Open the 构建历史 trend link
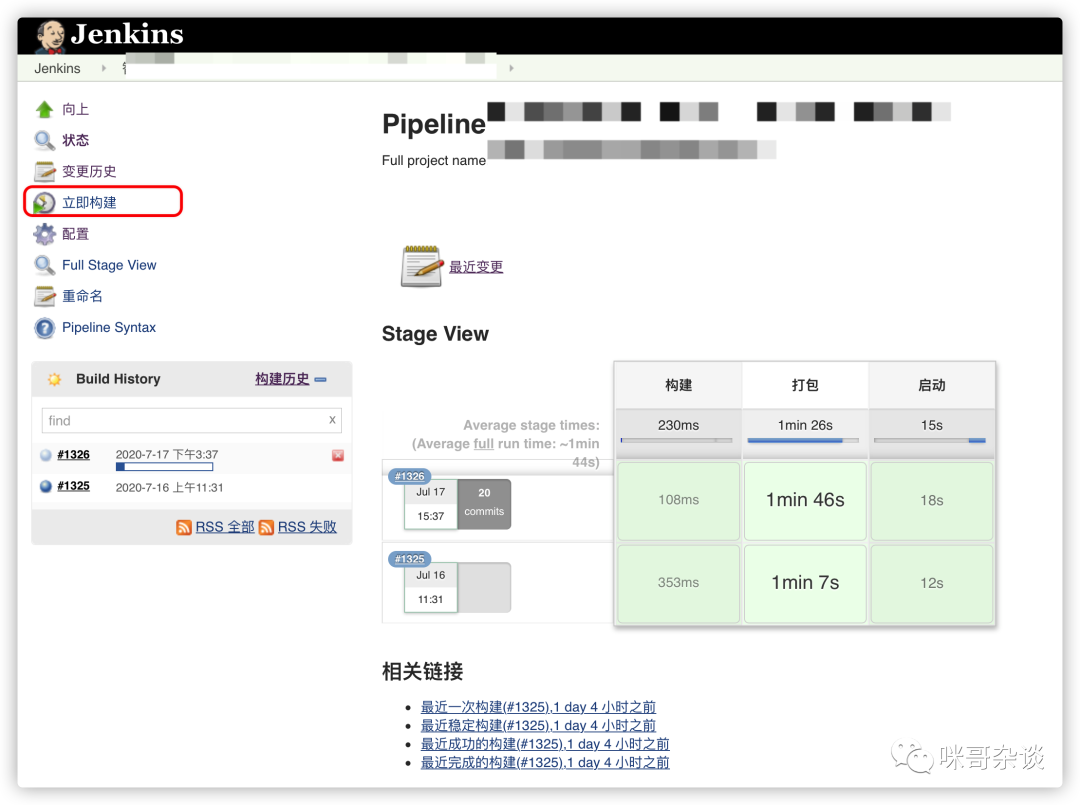Viewport: 1080px width, 805px height. (282, 379)
